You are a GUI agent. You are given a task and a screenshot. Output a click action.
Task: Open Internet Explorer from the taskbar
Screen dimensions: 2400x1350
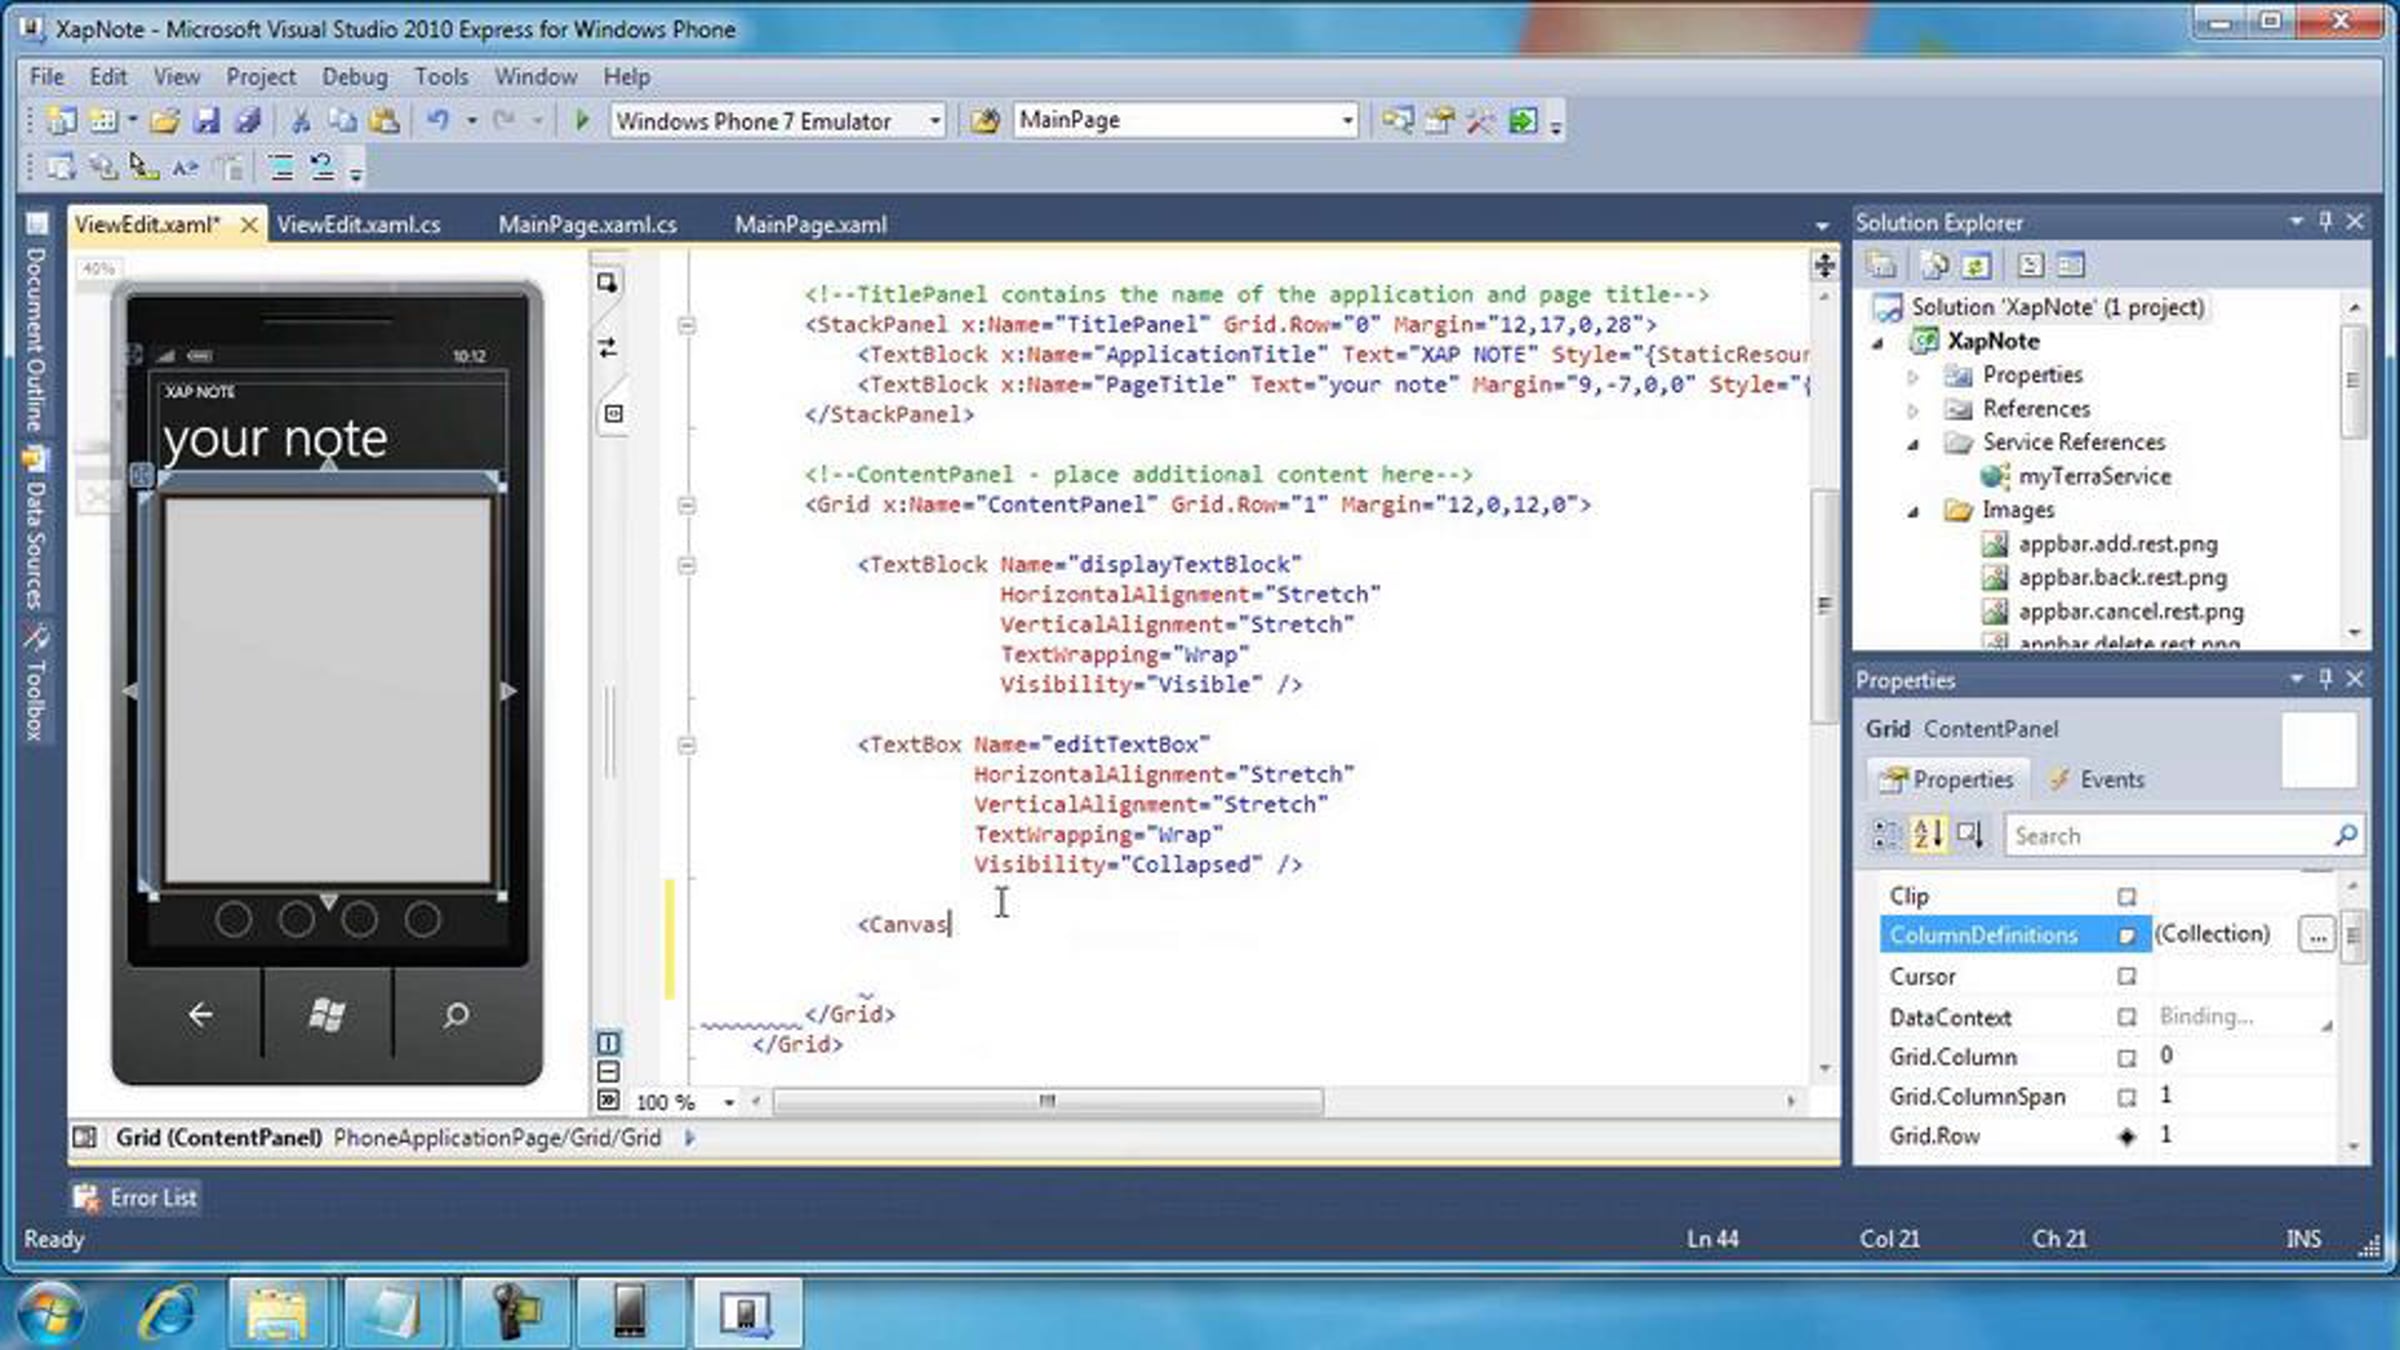point(168,1311)
